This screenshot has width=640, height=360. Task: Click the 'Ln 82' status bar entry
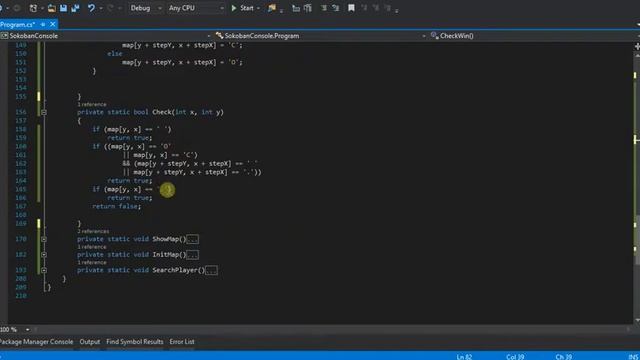pyautogui.click(x=464, y=357)
